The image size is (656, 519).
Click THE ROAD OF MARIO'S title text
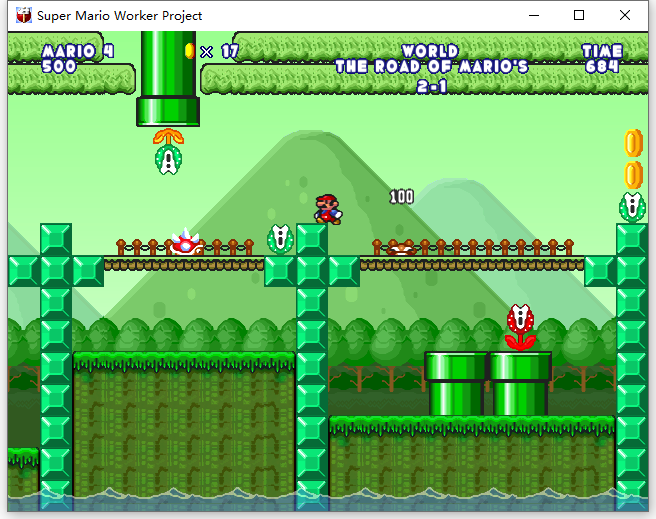[x=432, y=66]
